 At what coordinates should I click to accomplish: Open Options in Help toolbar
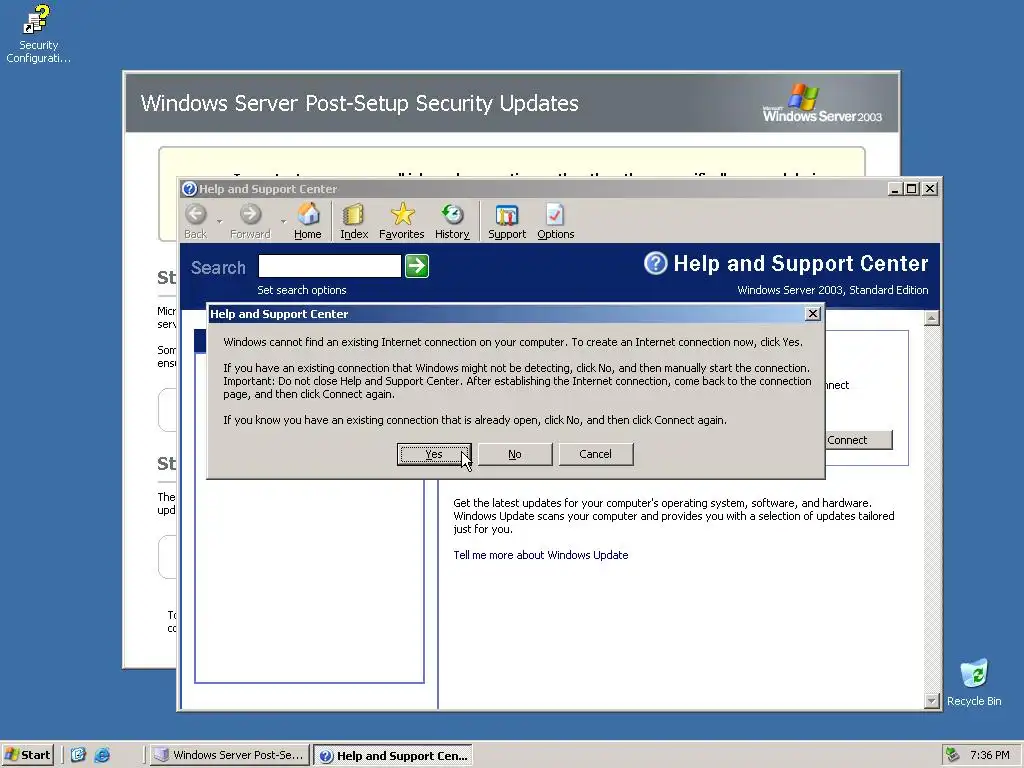coord(556,221)
